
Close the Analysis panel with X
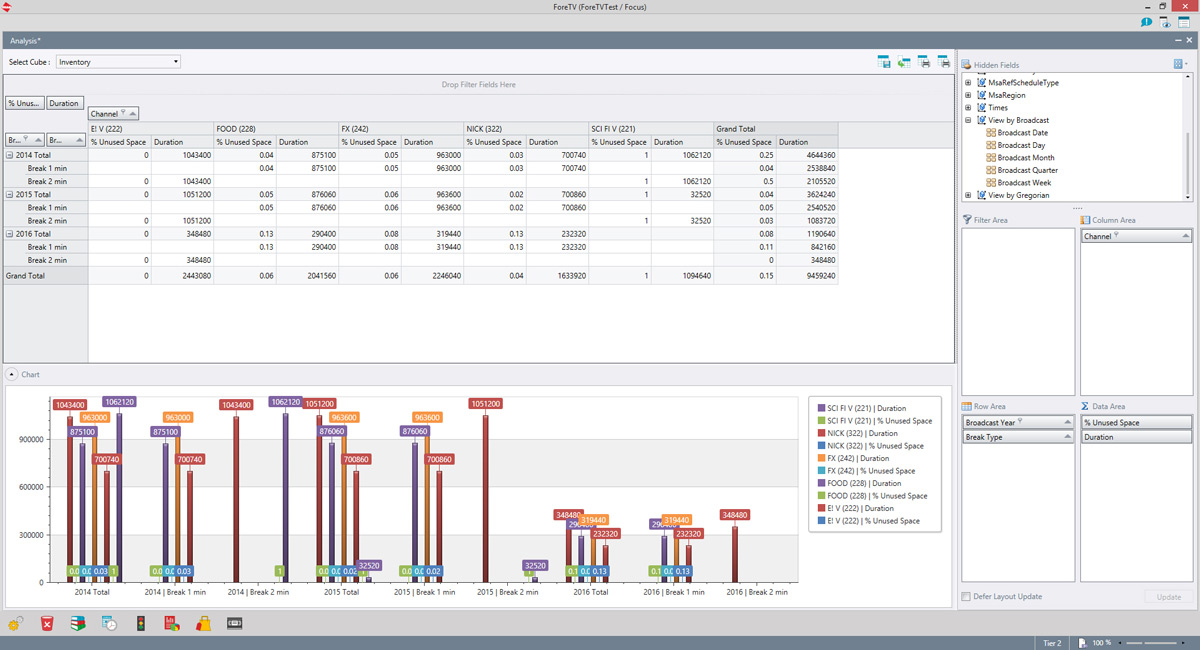pyautogui.click(x=1189, y=40)
